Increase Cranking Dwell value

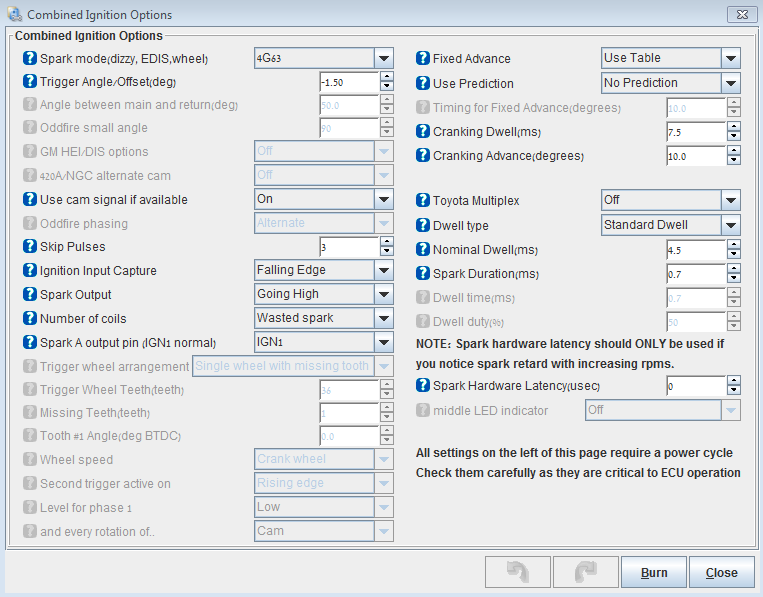coord(734,127)
